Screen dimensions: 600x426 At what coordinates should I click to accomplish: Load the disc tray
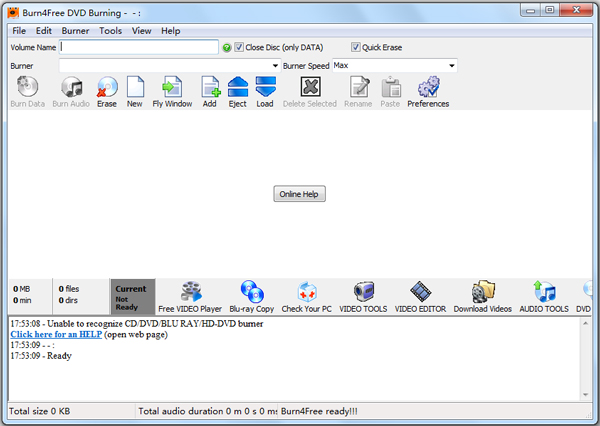265,87
